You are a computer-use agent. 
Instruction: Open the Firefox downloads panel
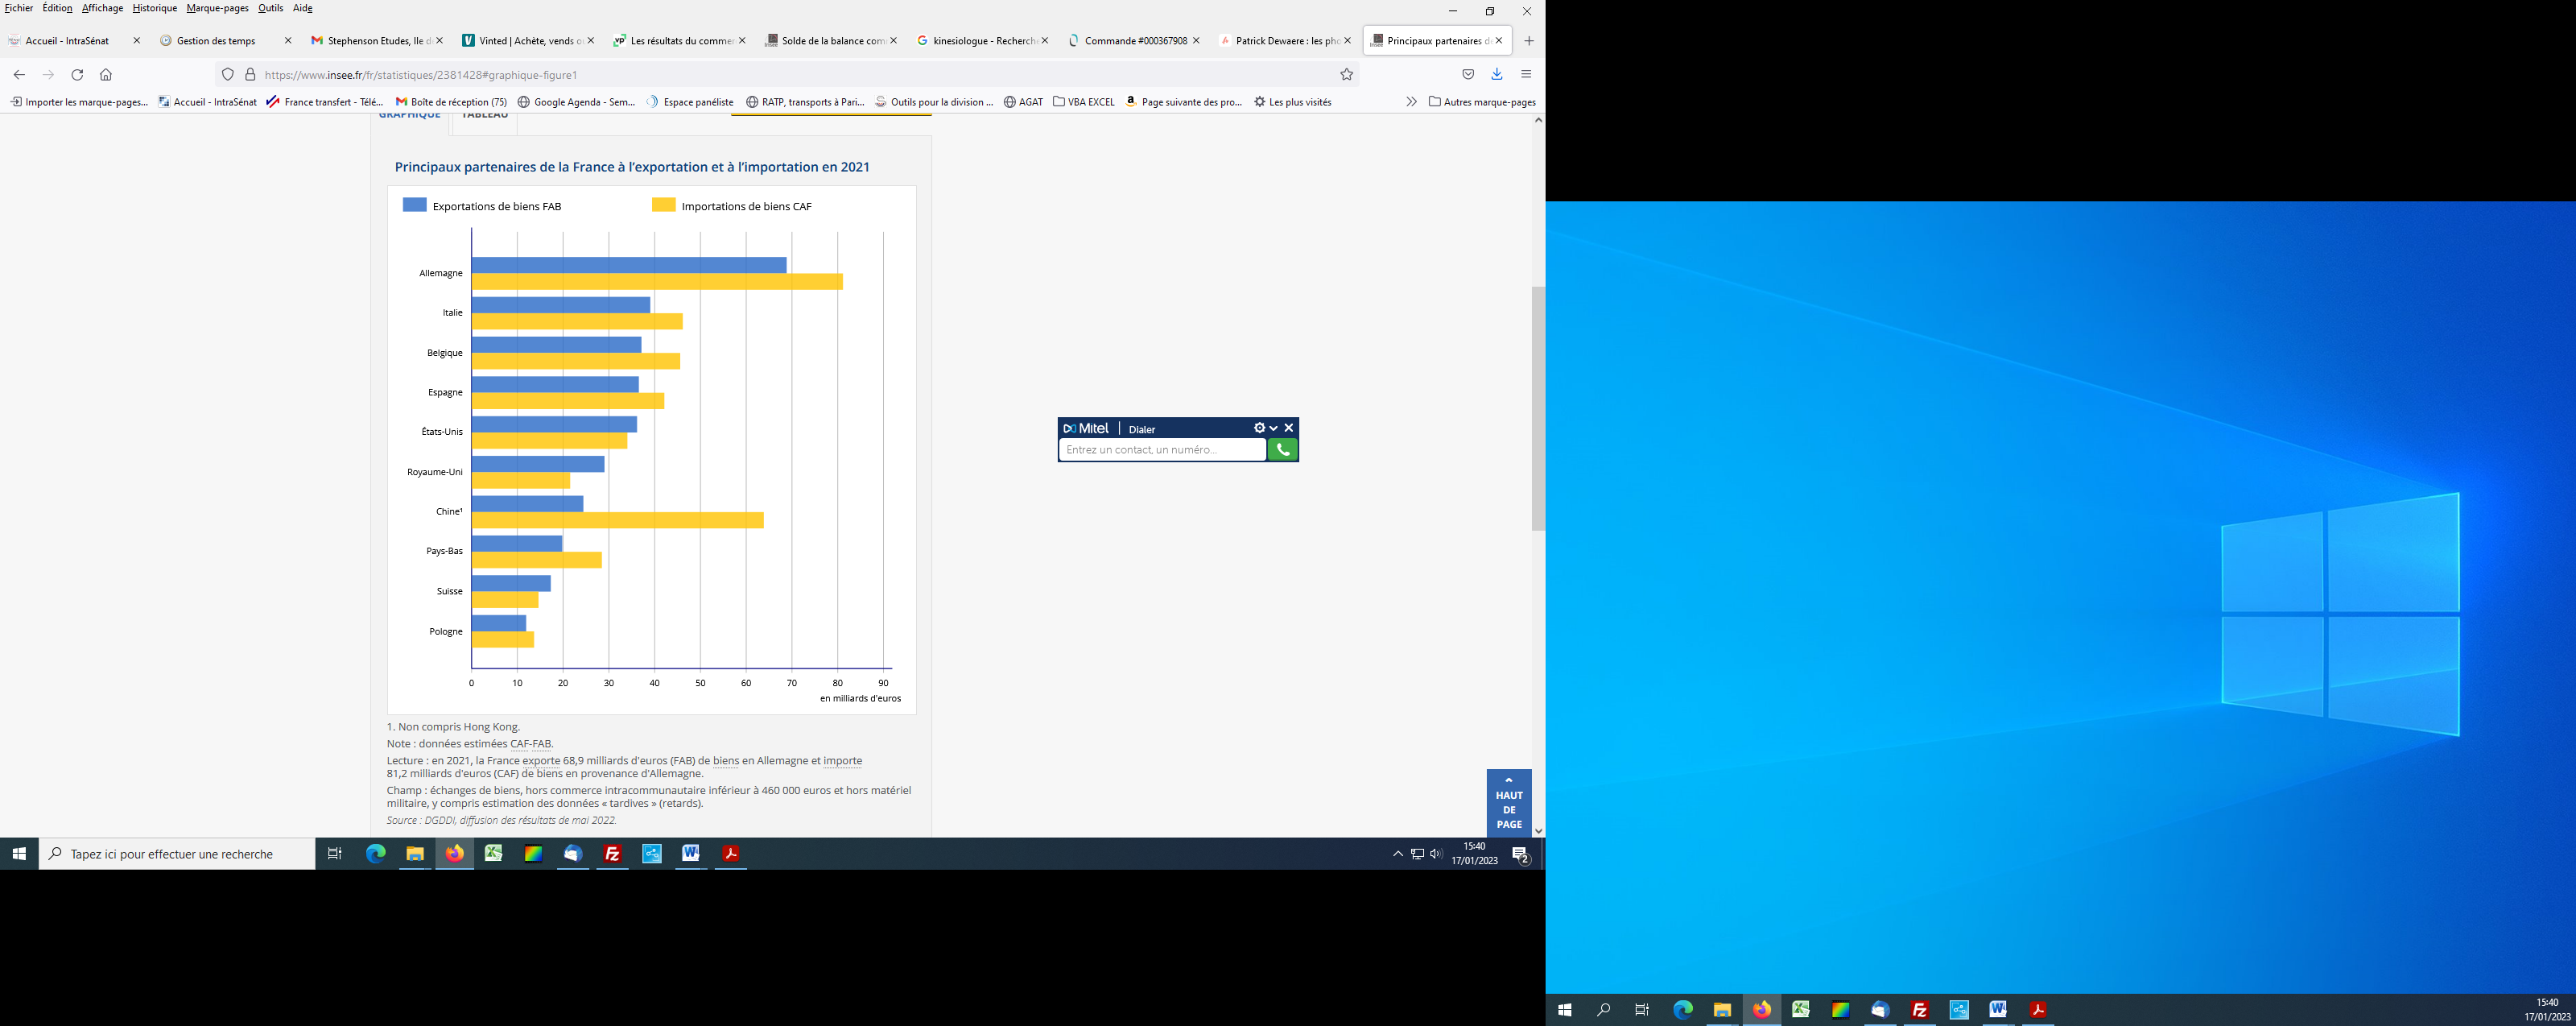[x=1496, y=75]
